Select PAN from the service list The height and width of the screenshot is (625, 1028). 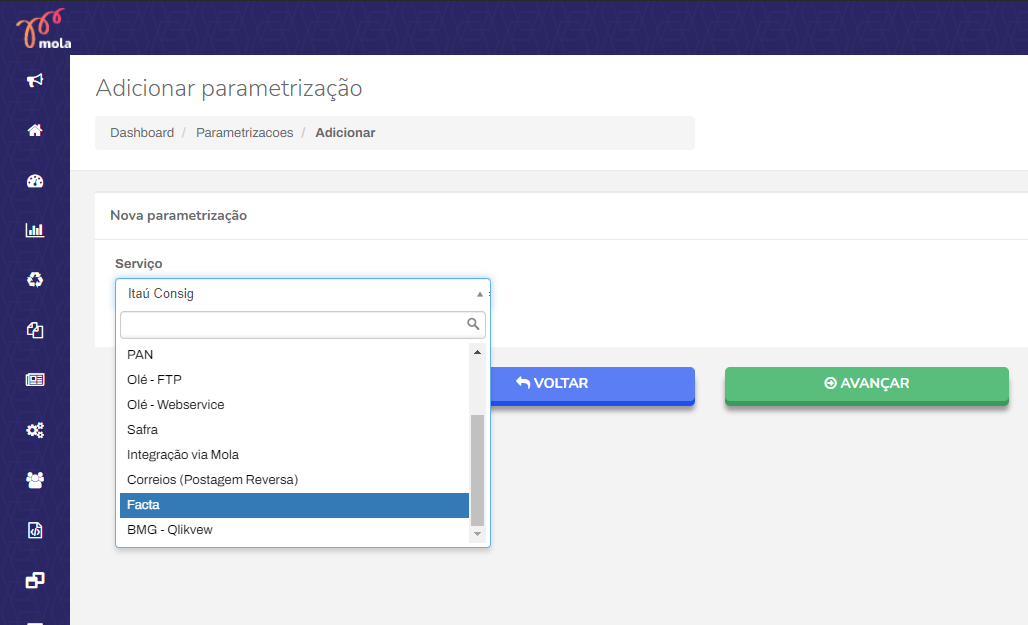tap(294, 355)
